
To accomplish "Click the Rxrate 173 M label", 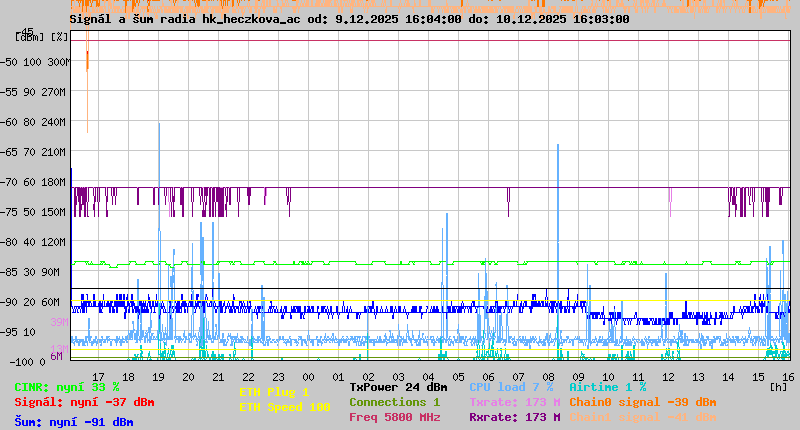I will [x=514, y=417].
